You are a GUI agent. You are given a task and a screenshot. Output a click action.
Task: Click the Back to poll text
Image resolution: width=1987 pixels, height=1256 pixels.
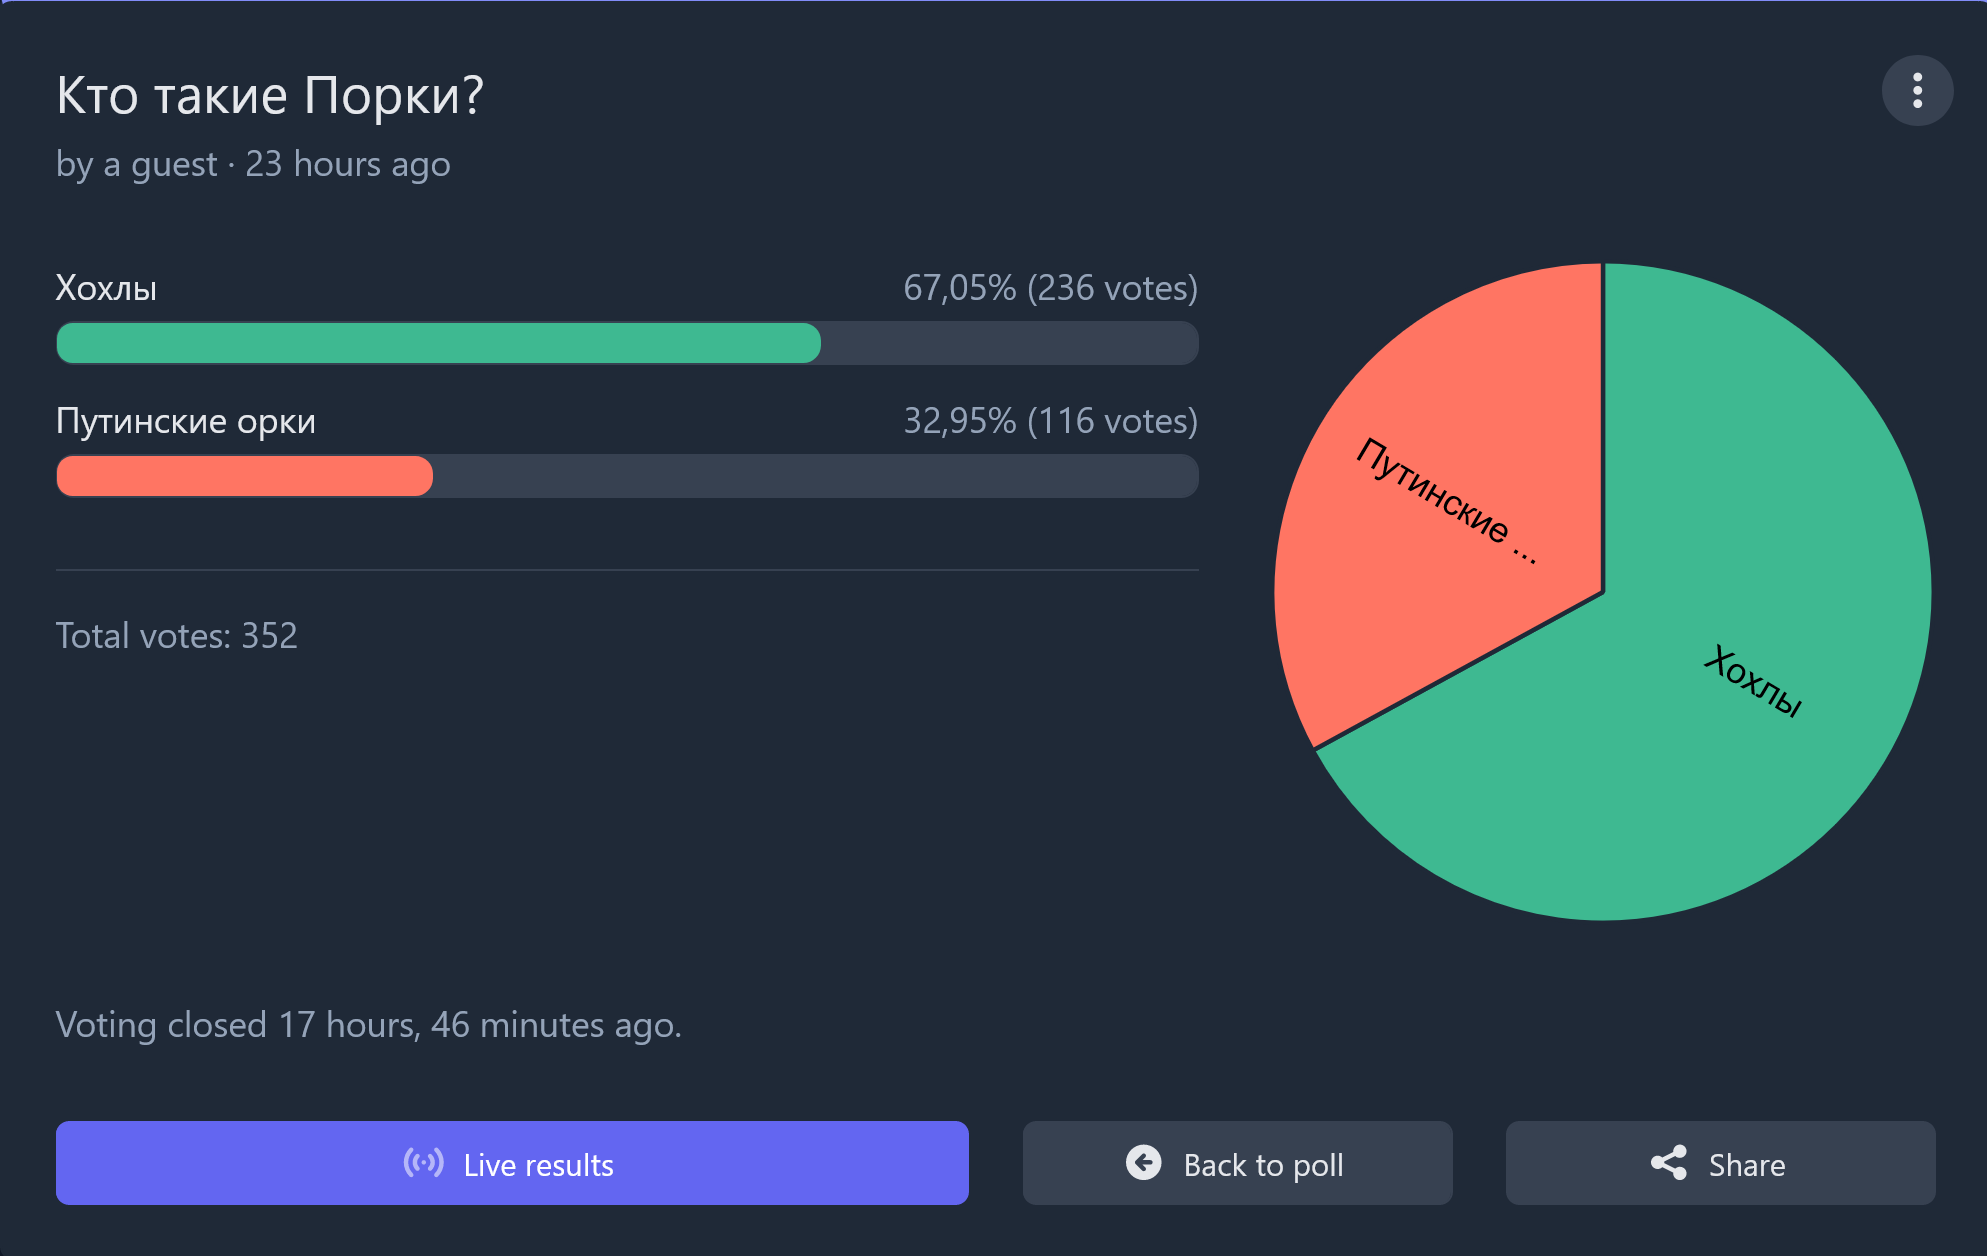(1263, 1165)
